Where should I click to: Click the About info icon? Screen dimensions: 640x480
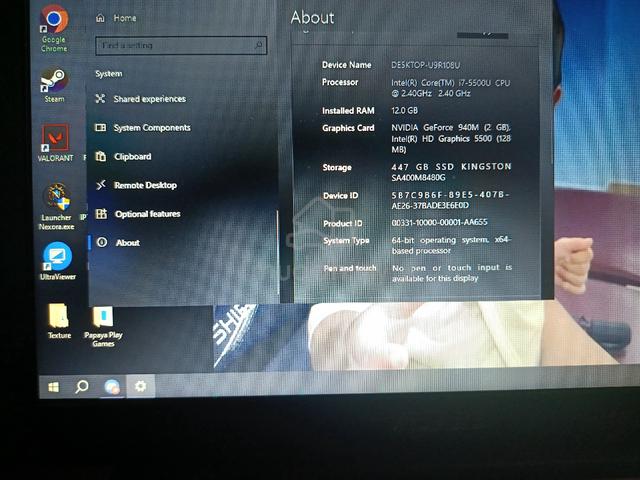102,242
